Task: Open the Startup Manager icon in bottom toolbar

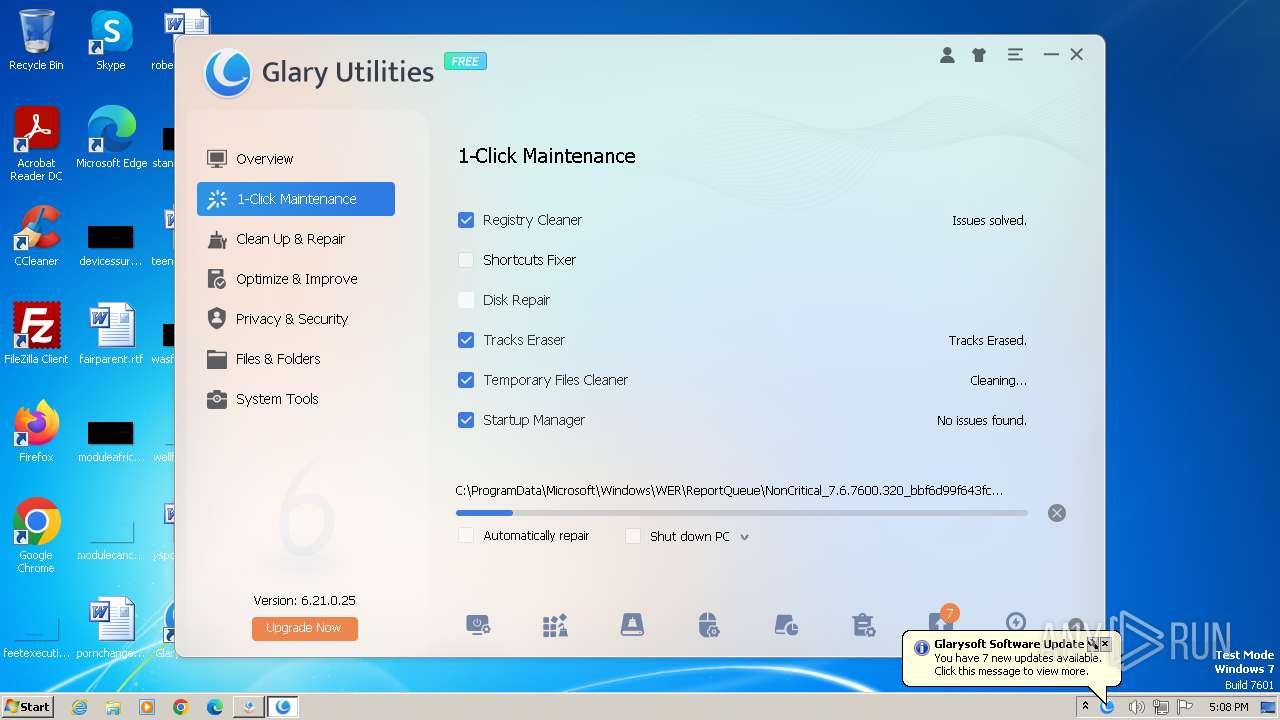Action: point(479,625)
